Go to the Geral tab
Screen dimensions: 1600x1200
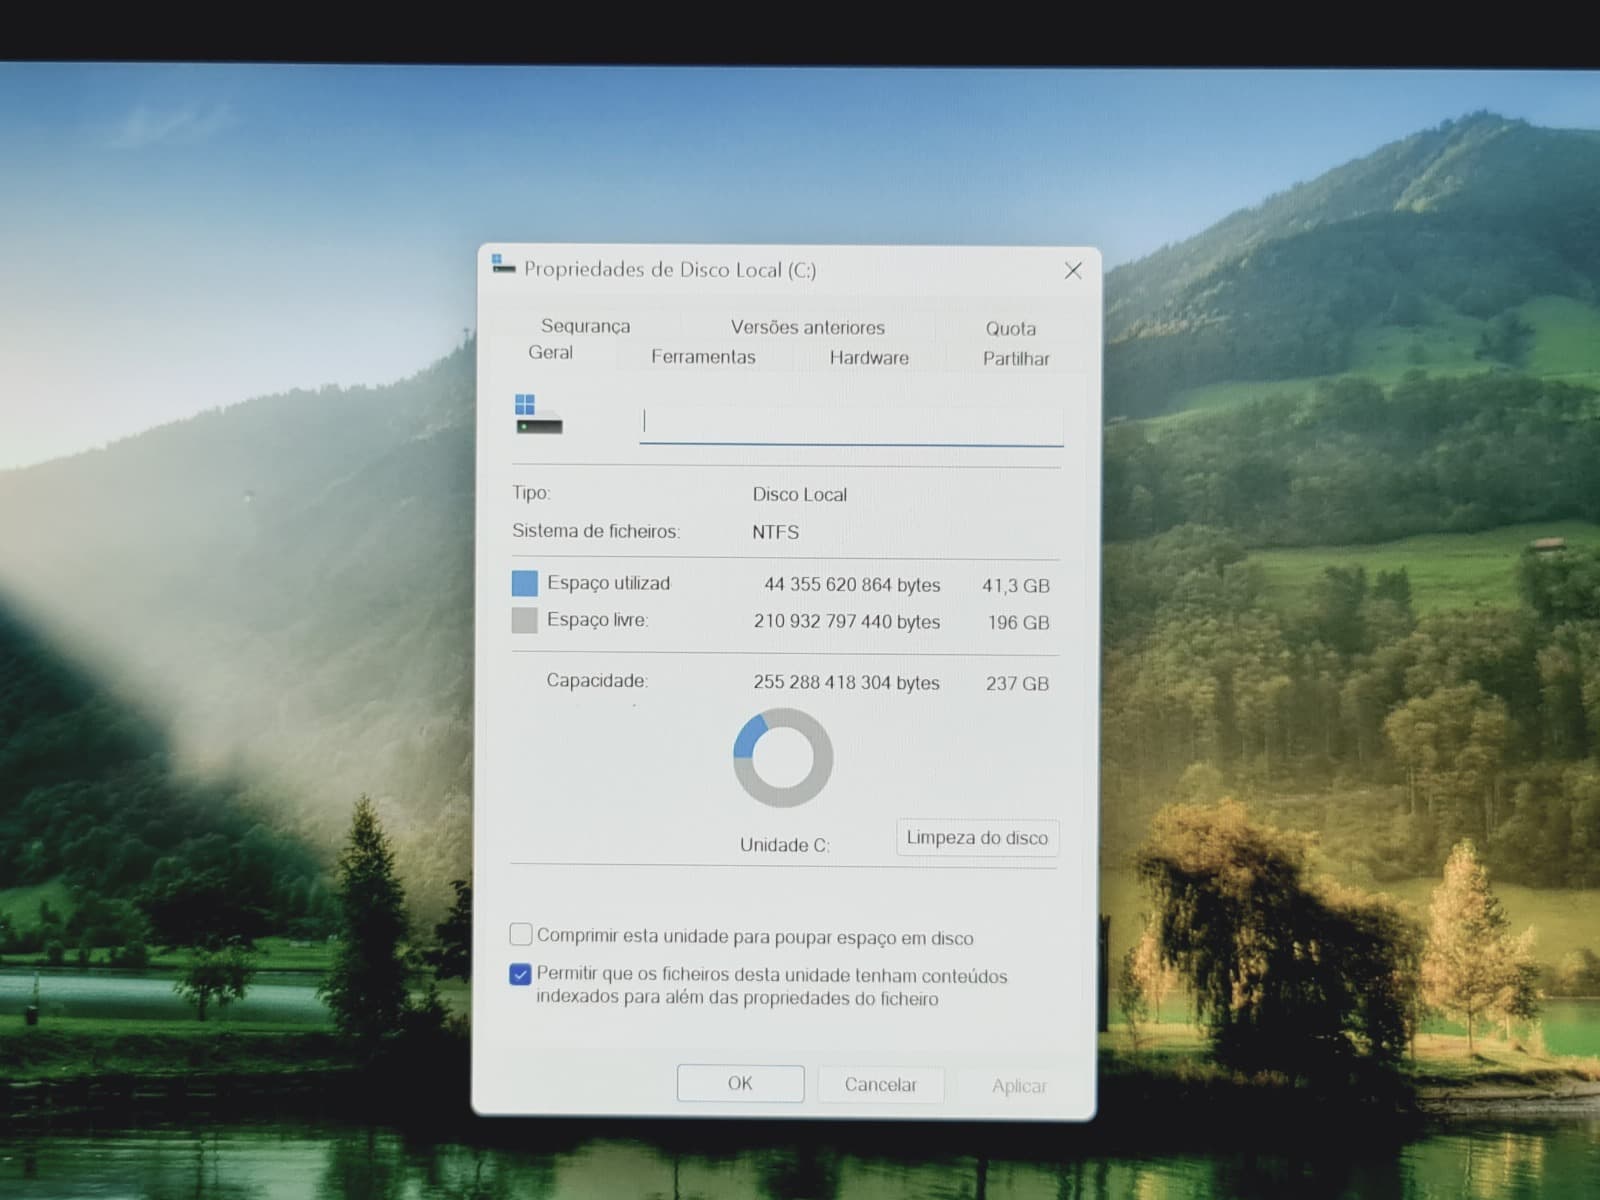tap(550, 352)
